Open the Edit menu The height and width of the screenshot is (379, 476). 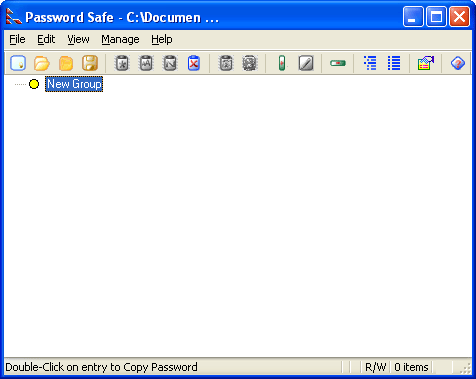[x=46, y=39]
